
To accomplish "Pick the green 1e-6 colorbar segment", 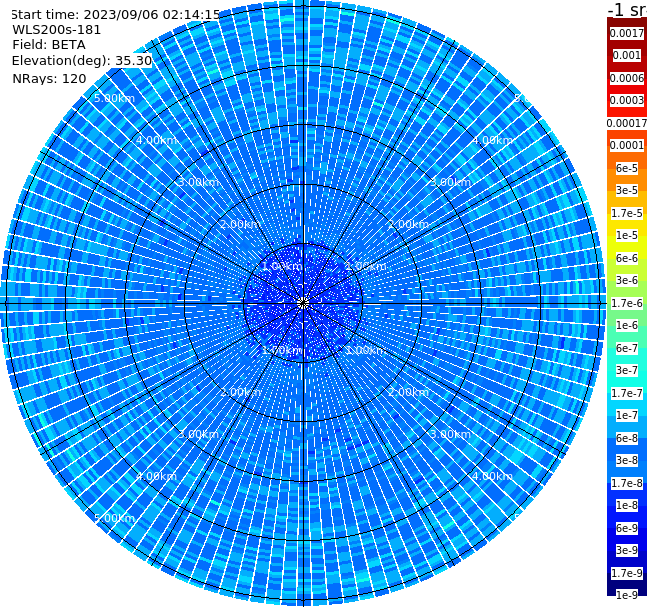I will click(x=627, y=325).
